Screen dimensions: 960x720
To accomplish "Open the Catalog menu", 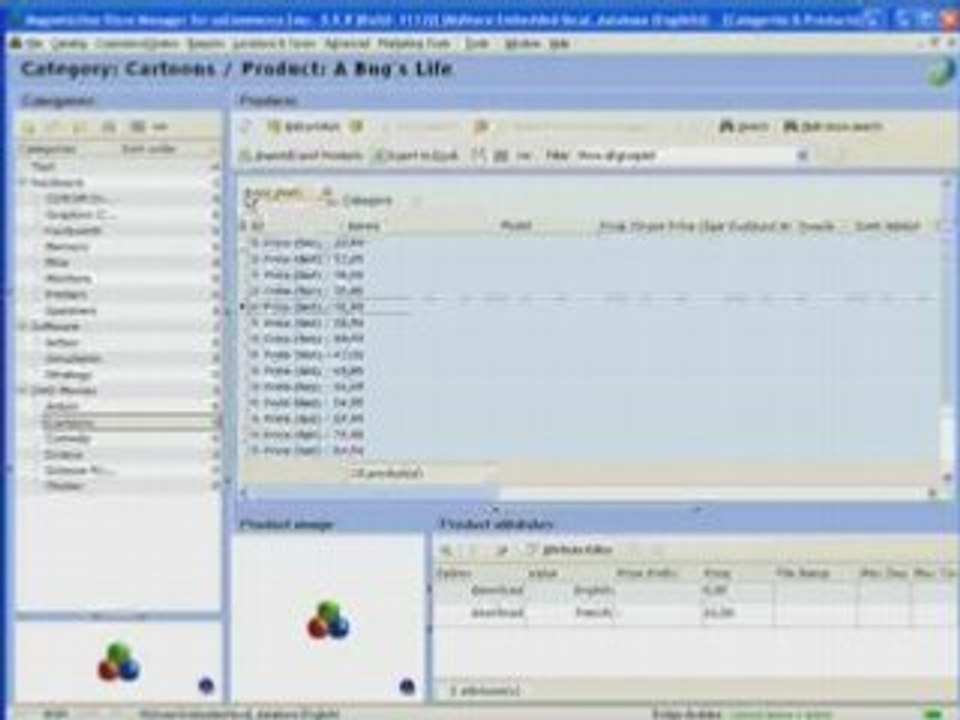I will (69, 43).
